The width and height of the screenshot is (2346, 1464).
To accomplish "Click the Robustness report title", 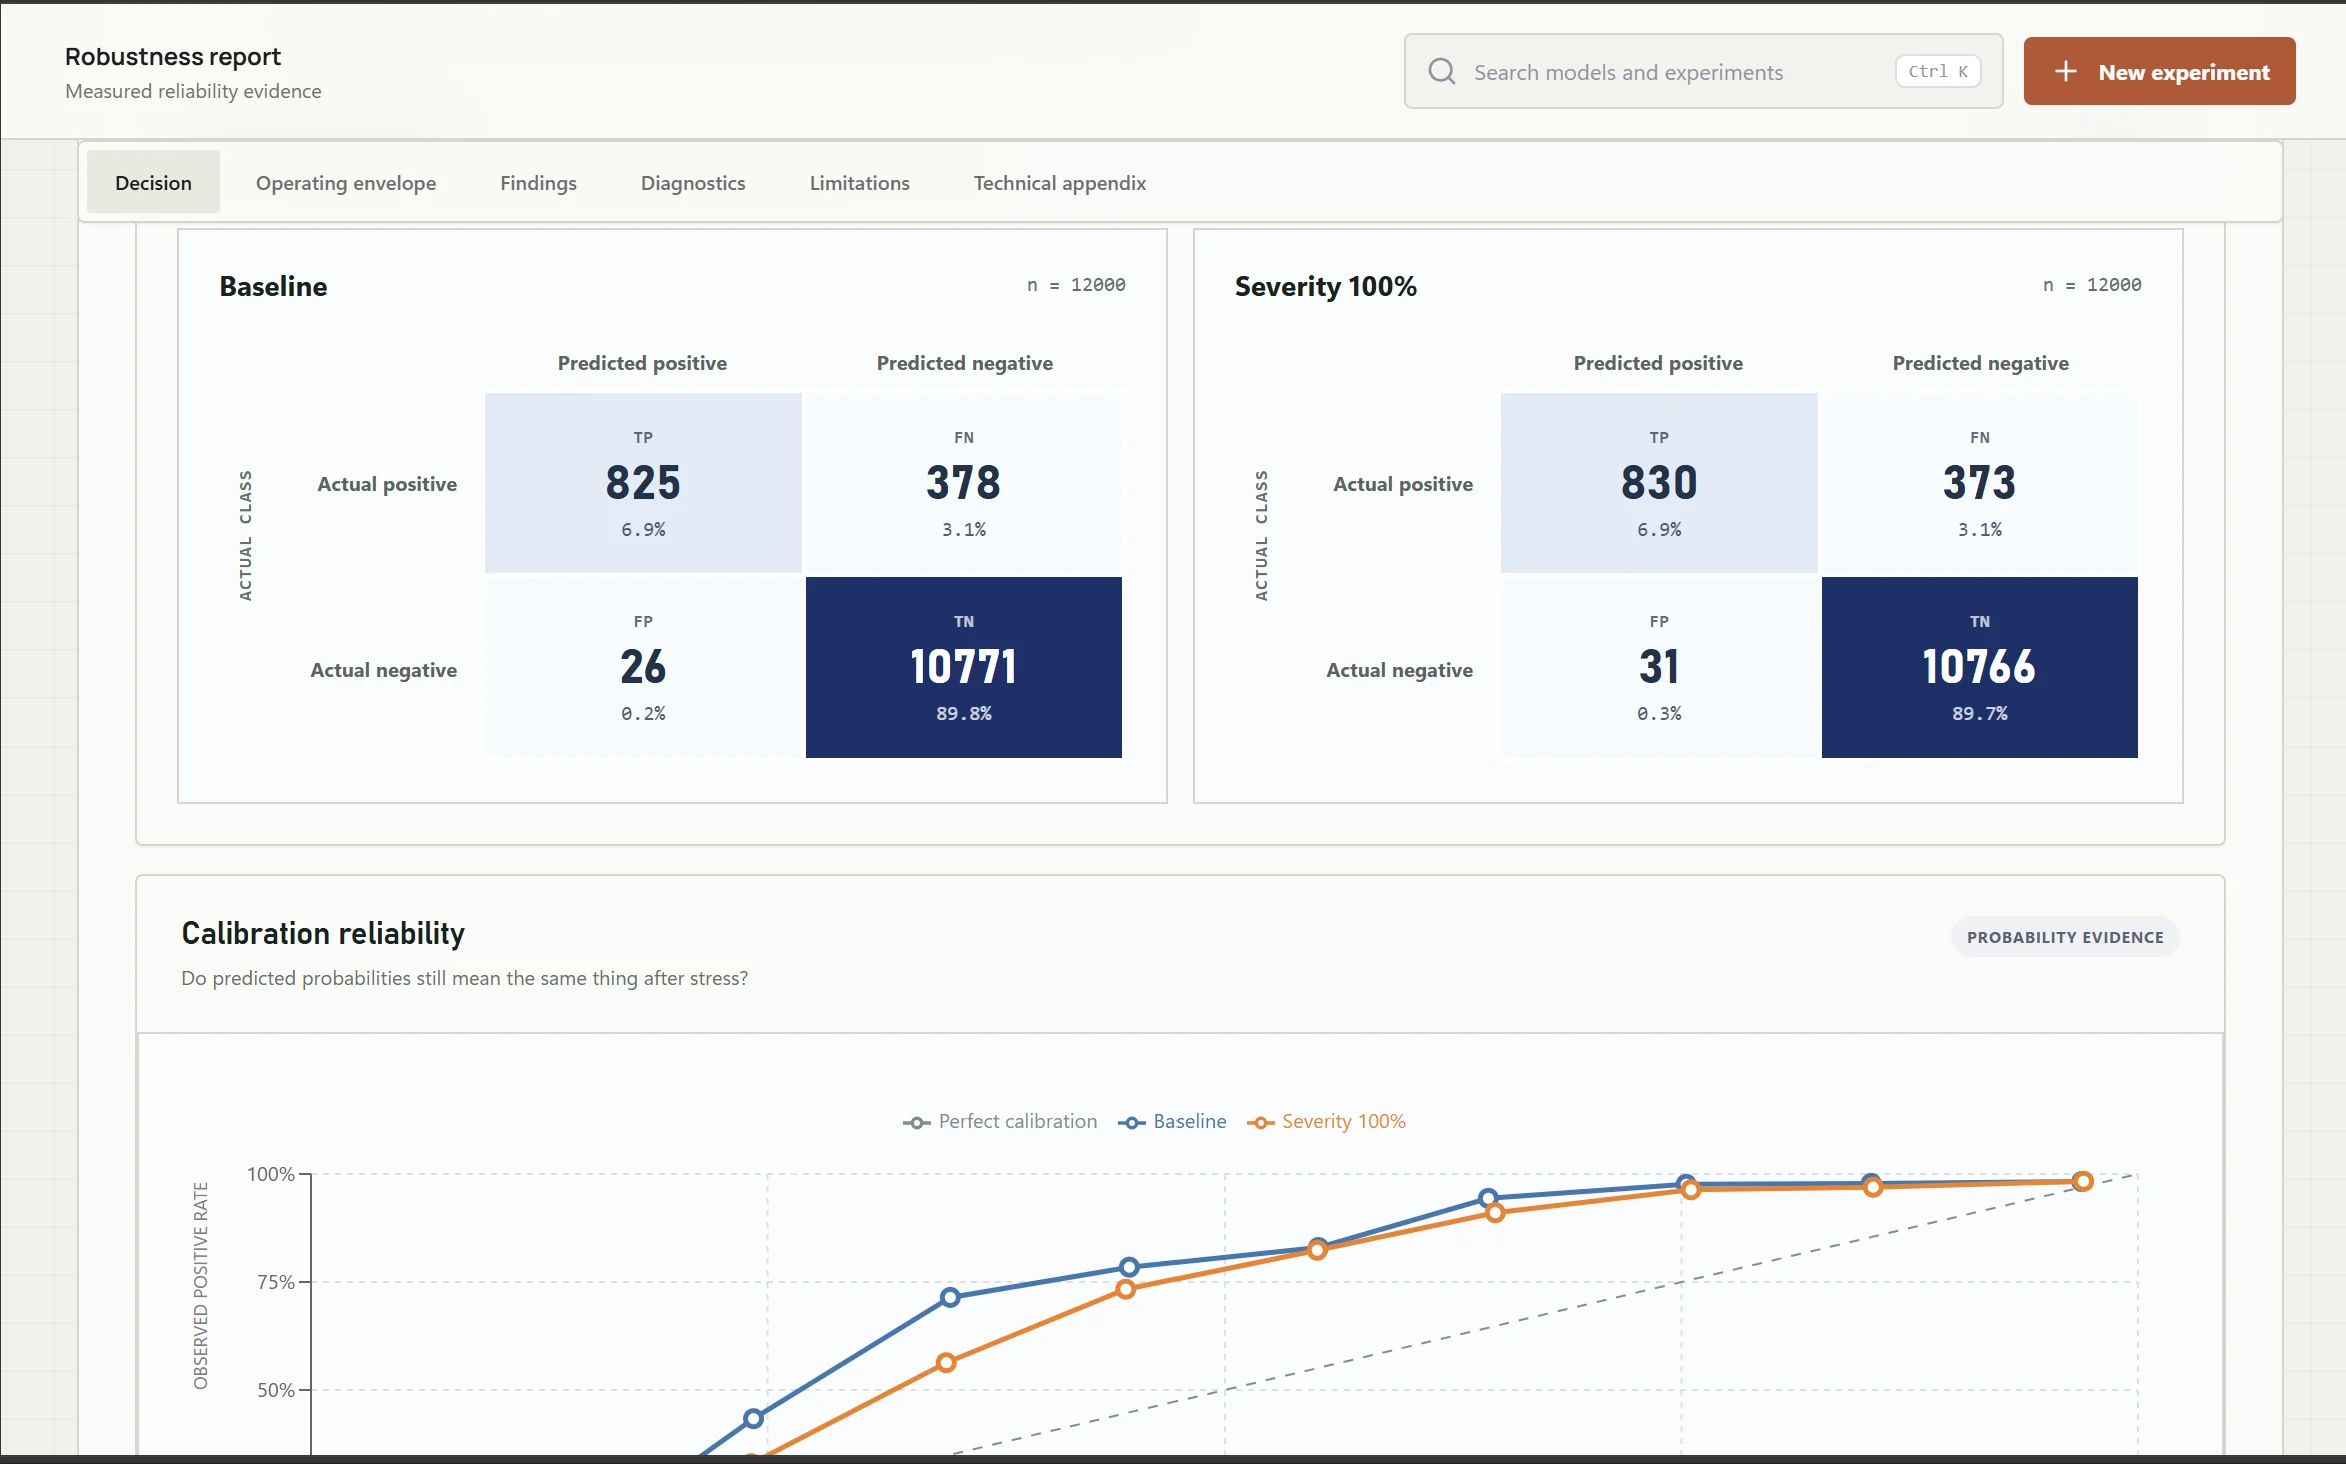I will (x=173, y=56).
